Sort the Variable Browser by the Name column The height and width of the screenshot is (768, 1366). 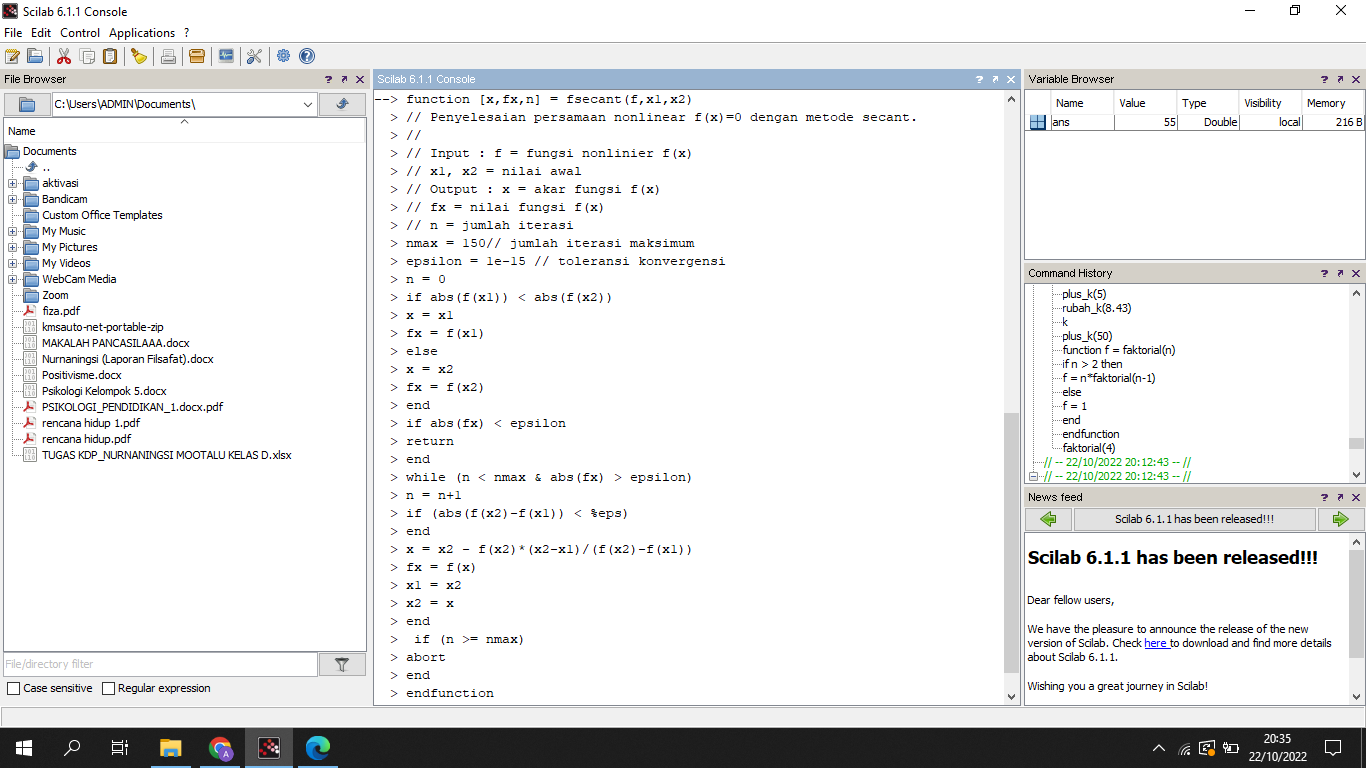pyautogui.click(x=1082, y=103)
